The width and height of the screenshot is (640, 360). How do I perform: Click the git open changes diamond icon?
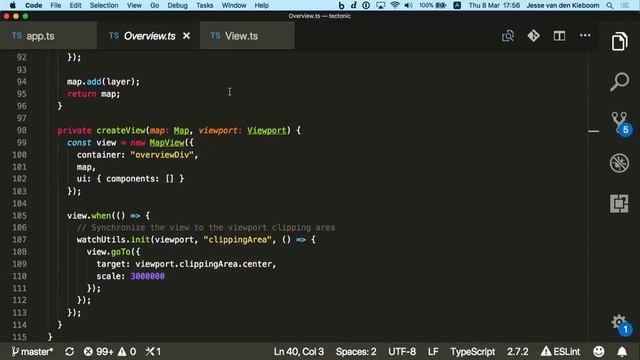(533, 36)
